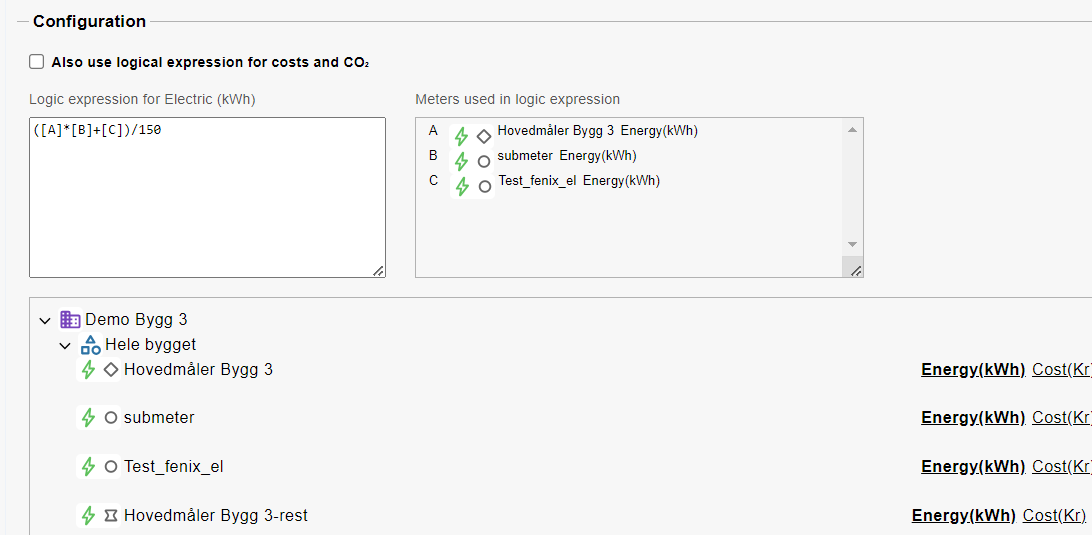Viewport: 1092px width, 535px height.
Task: Select Energy(kWh) link for Hovedmåler Bygg 3
Action: (x=973, y=370)
